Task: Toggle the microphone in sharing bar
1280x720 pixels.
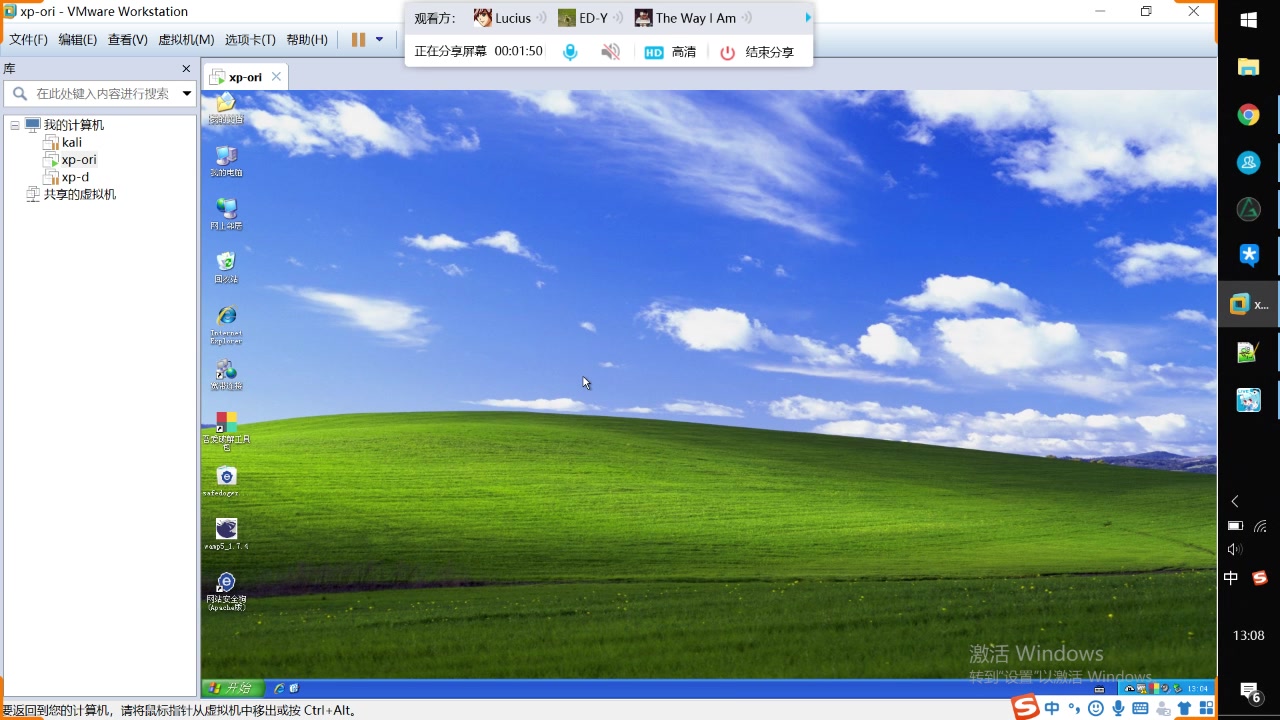Action: (570, 52)
